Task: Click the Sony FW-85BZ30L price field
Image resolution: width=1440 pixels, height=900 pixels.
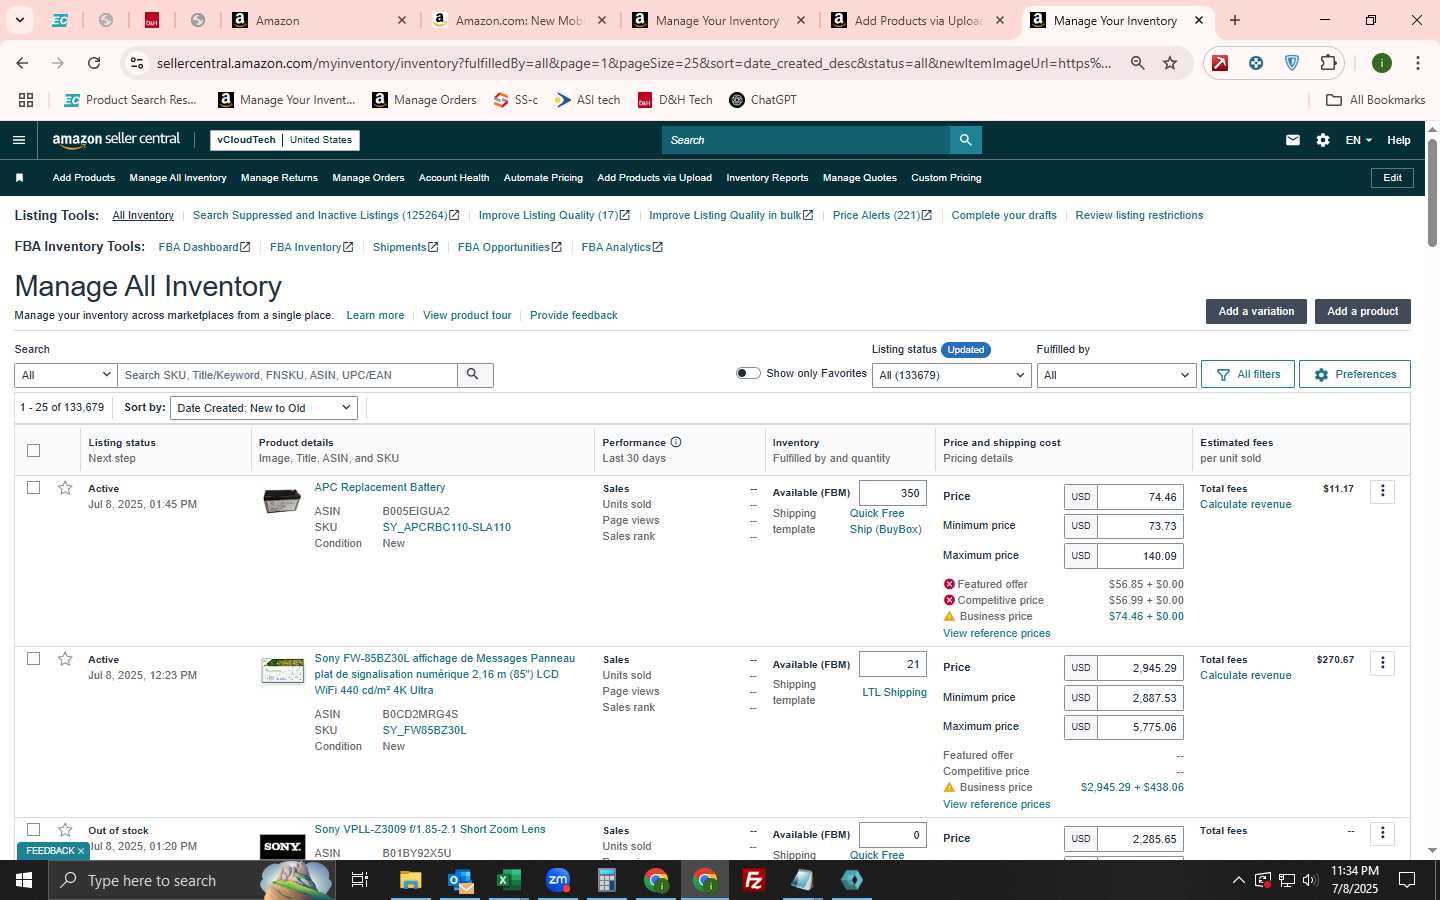Action: (1140, 668)
